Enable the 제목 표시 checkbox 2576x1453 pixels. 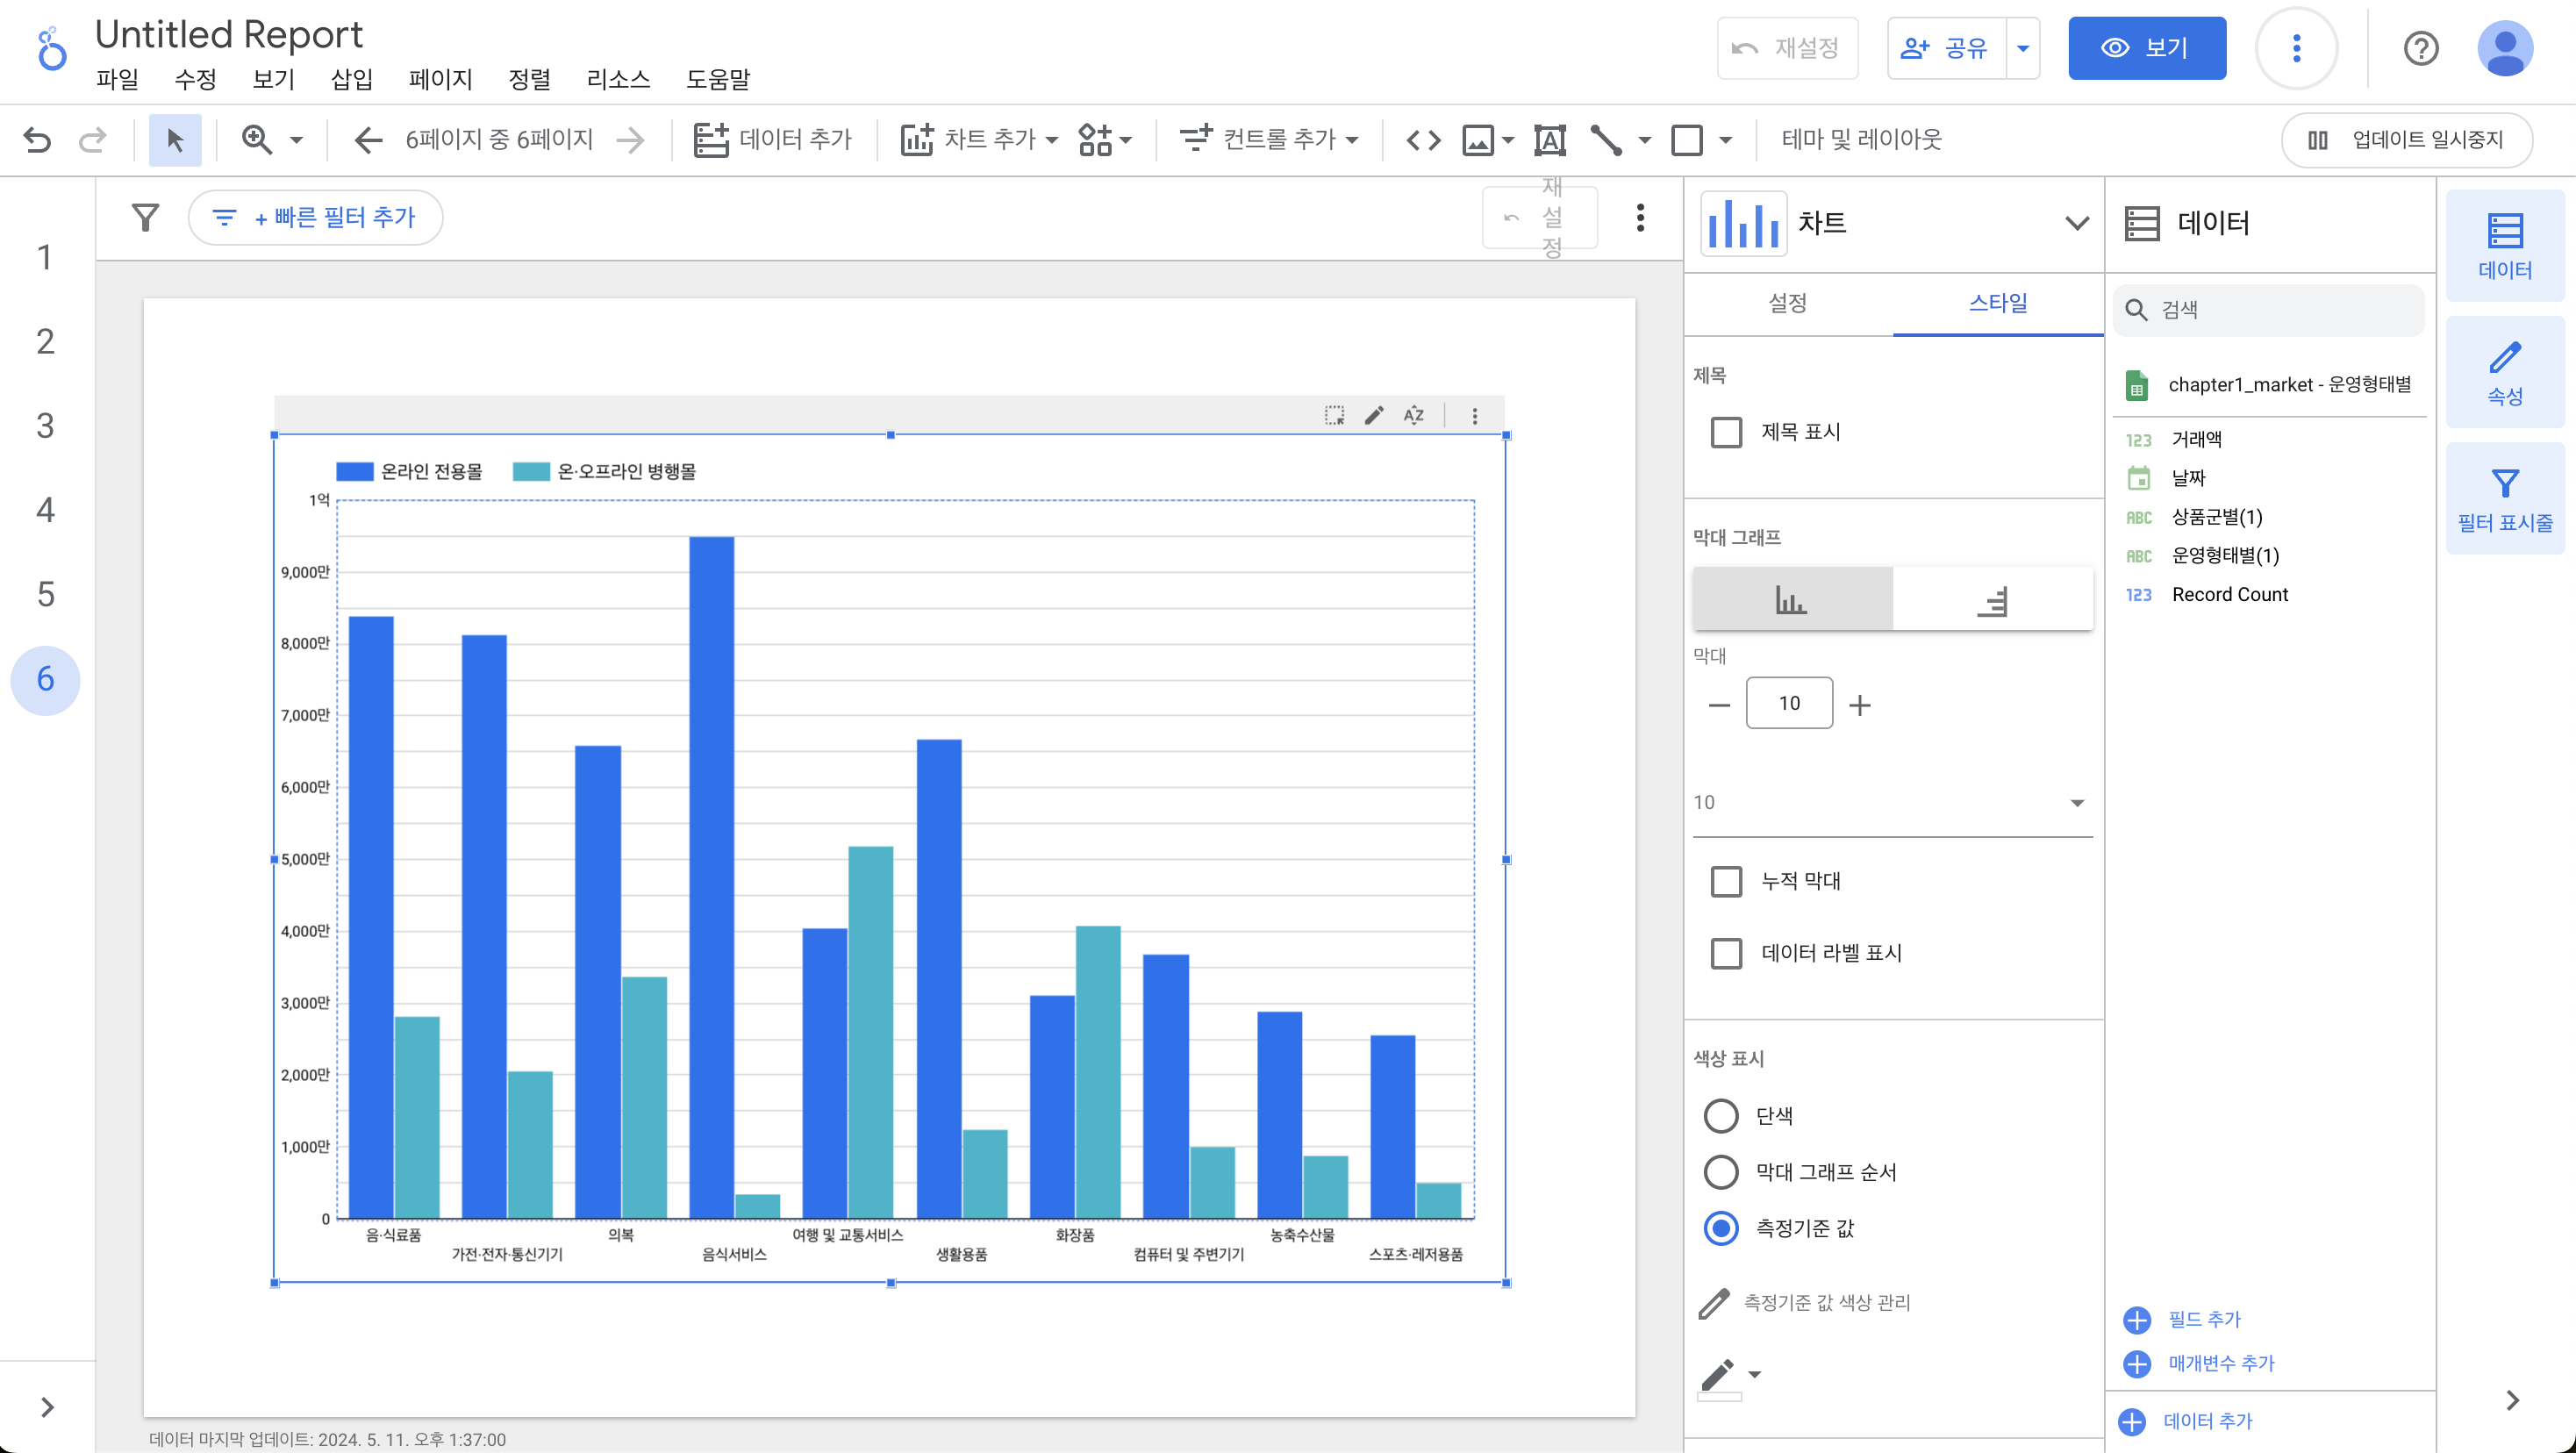(x=1726, y=432)
